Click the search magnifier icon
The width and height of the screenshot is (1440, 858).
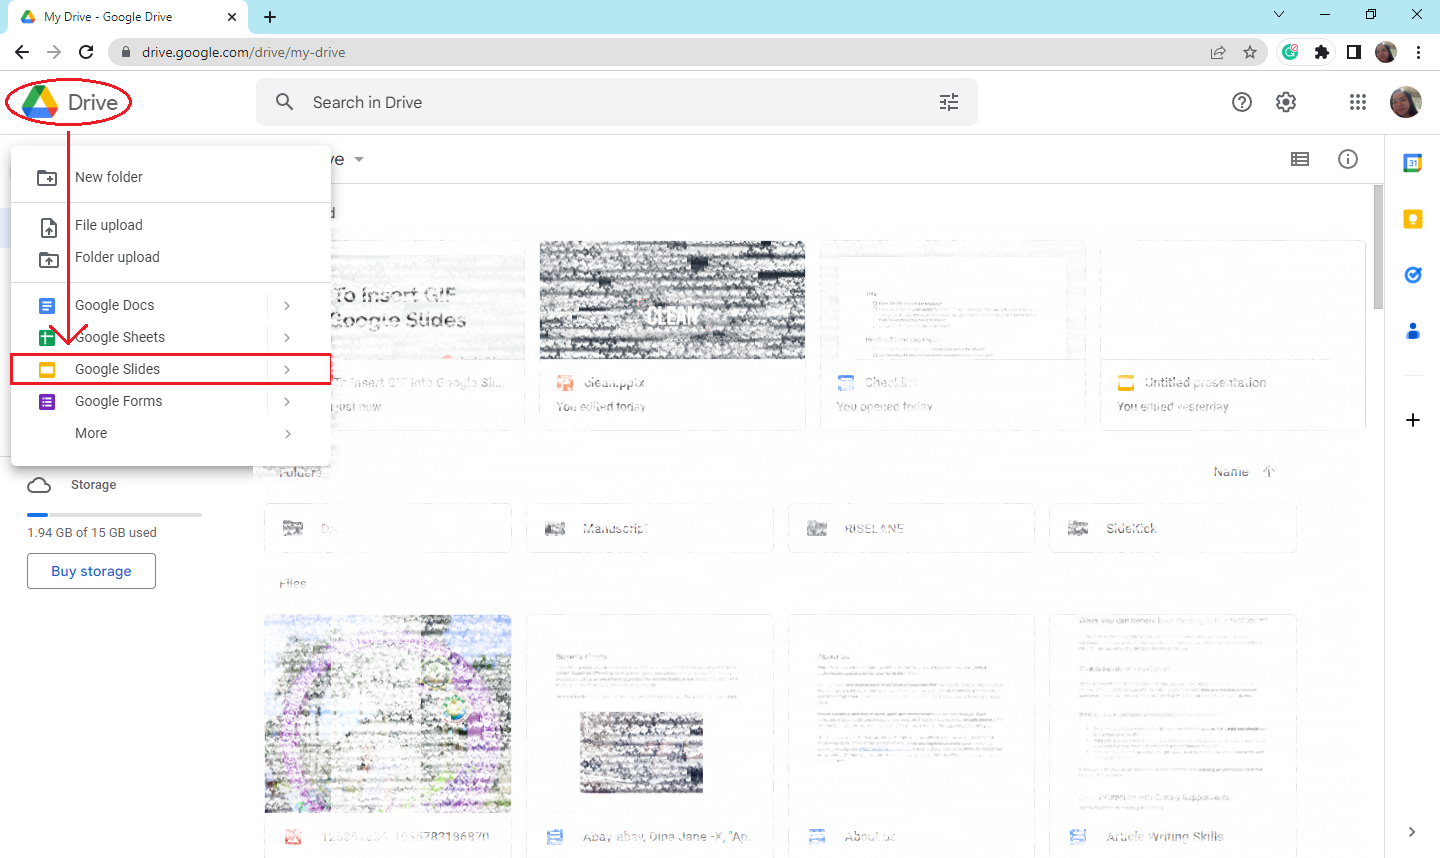(285, 102)
